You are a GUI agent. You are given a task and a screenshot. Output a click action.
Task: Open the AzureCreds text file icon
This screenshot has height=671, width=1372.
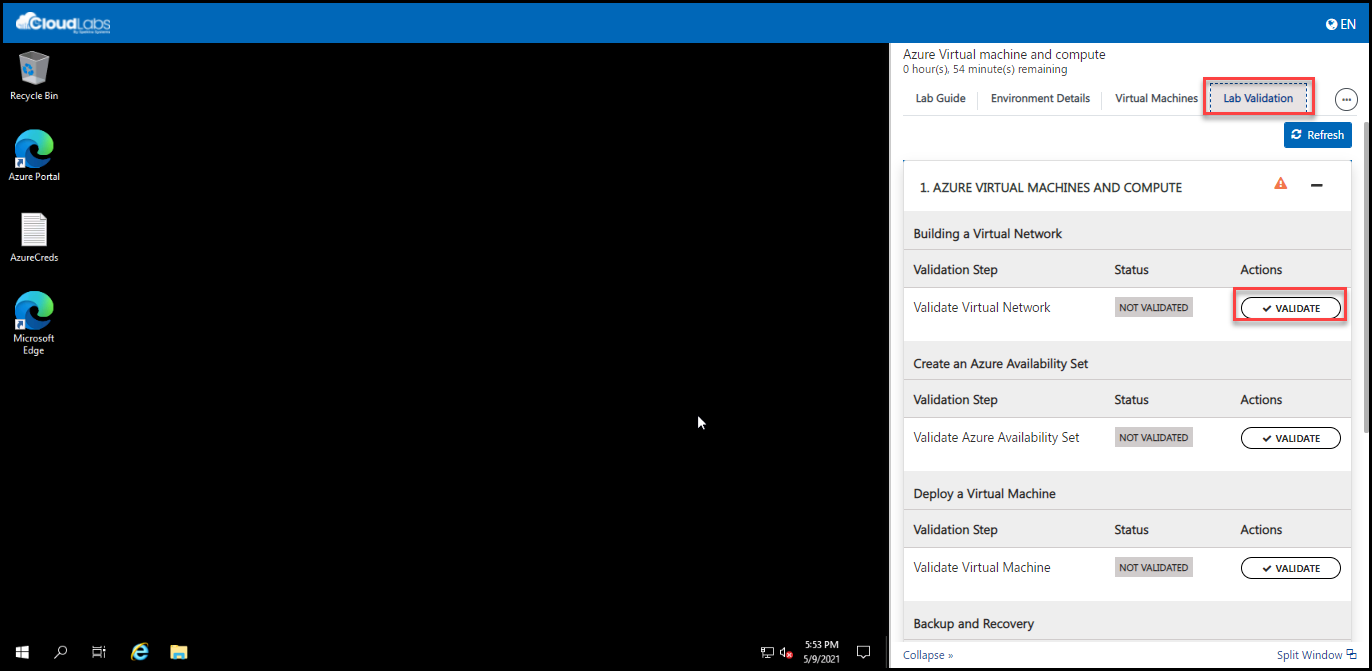click(34, 238)
